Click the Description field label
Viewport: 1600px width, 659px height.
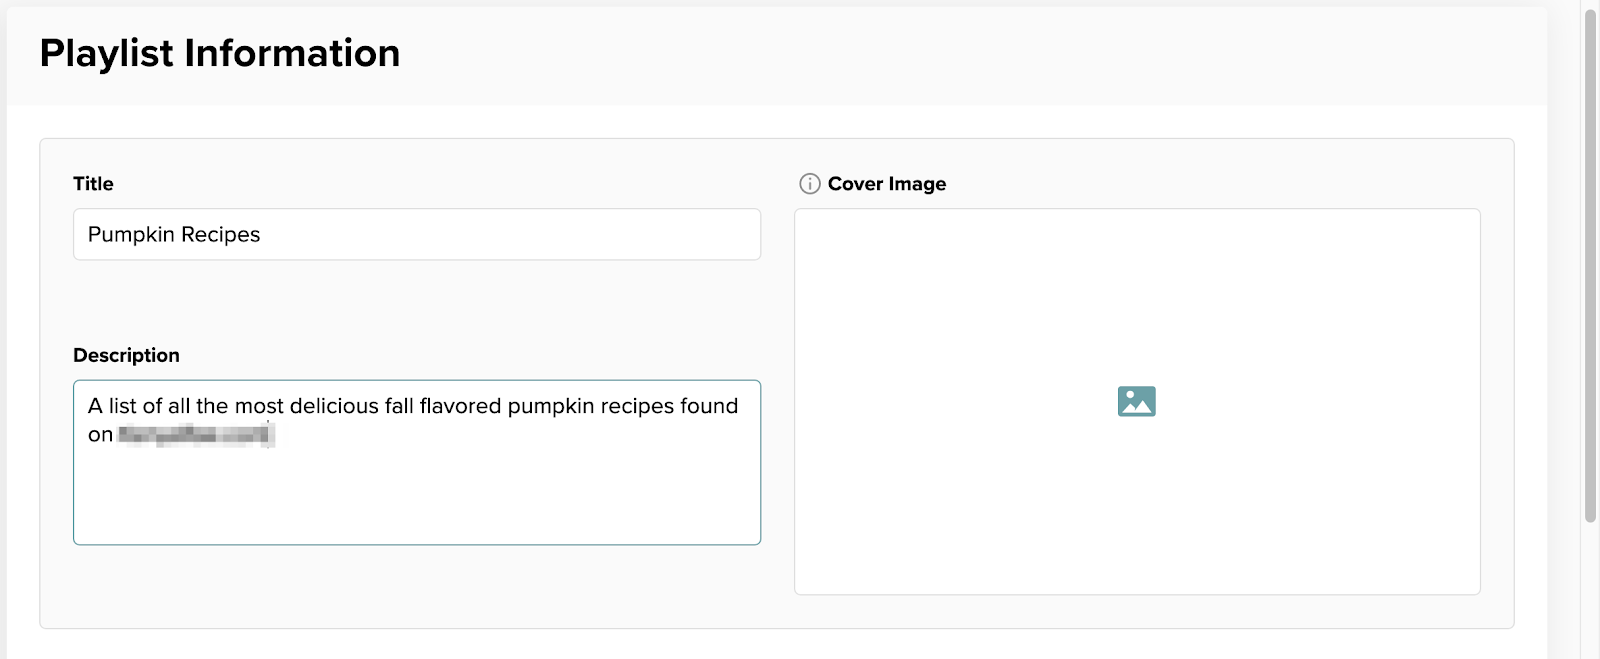(x=126, y=355)
